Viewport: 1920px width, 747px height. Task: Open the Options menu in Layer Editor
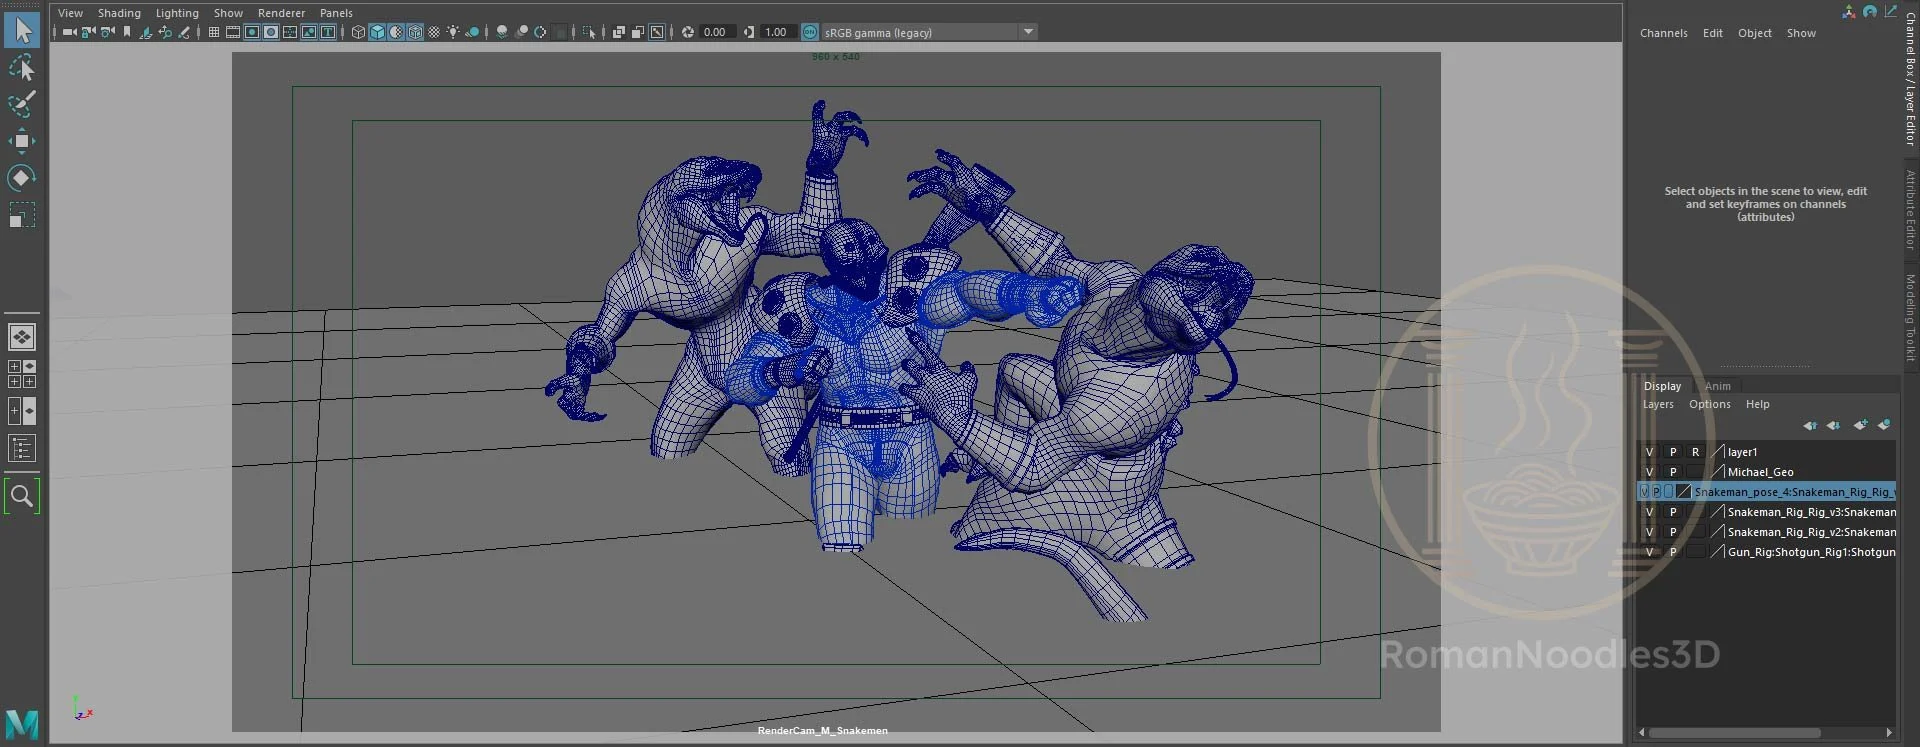1709,404
